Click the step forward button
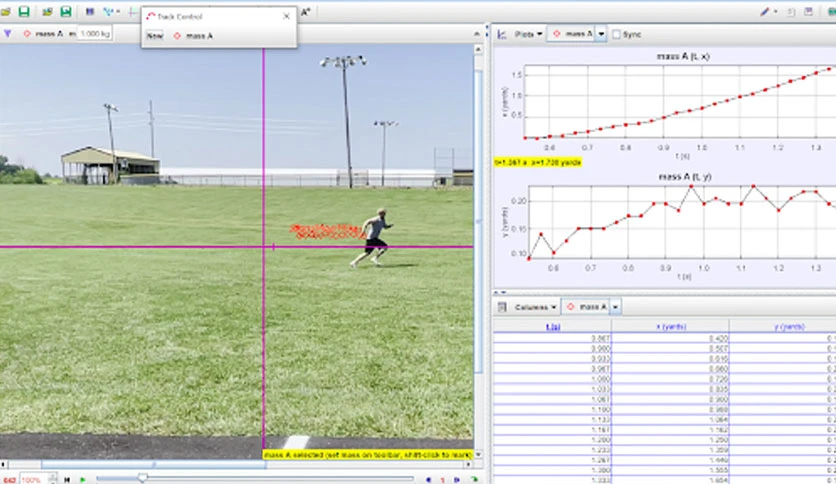836x484 pixels. 457,480
